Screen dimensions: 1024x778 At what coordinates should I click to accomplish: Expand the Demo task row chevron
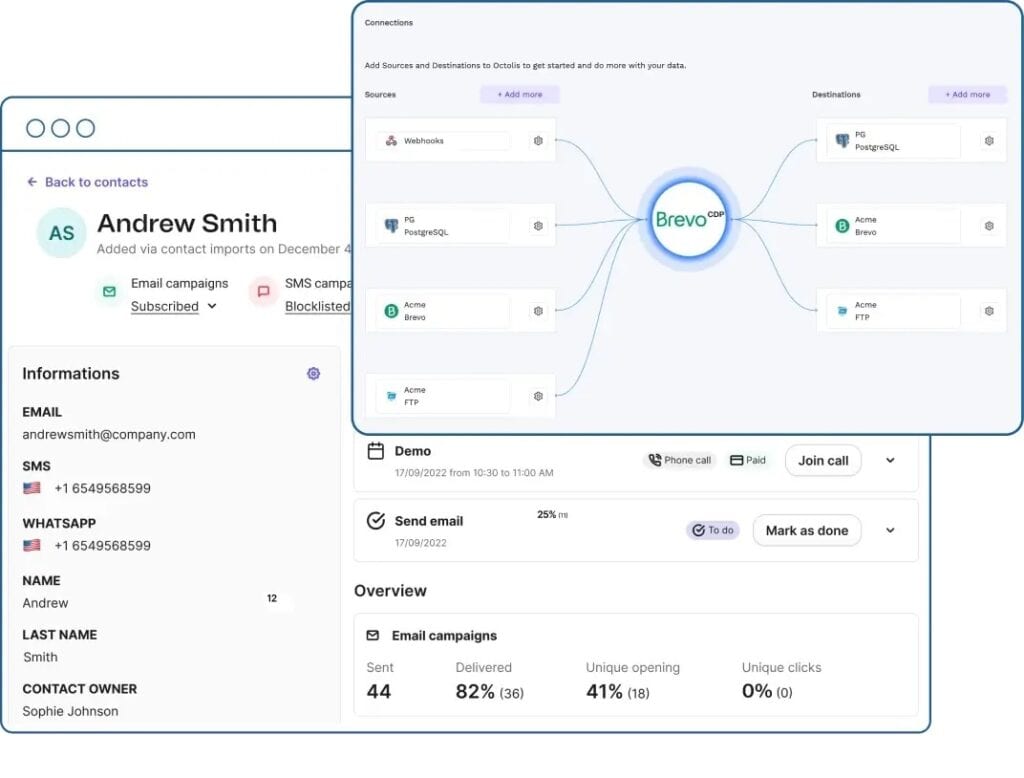(x=890, y=461)
